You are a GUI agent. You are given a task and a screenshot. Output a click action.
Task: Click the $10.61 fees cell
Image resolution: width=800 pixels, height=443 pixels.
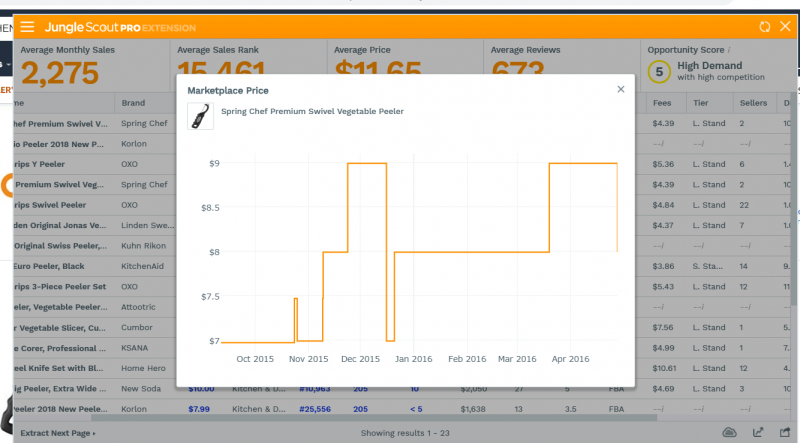(664, 368)
